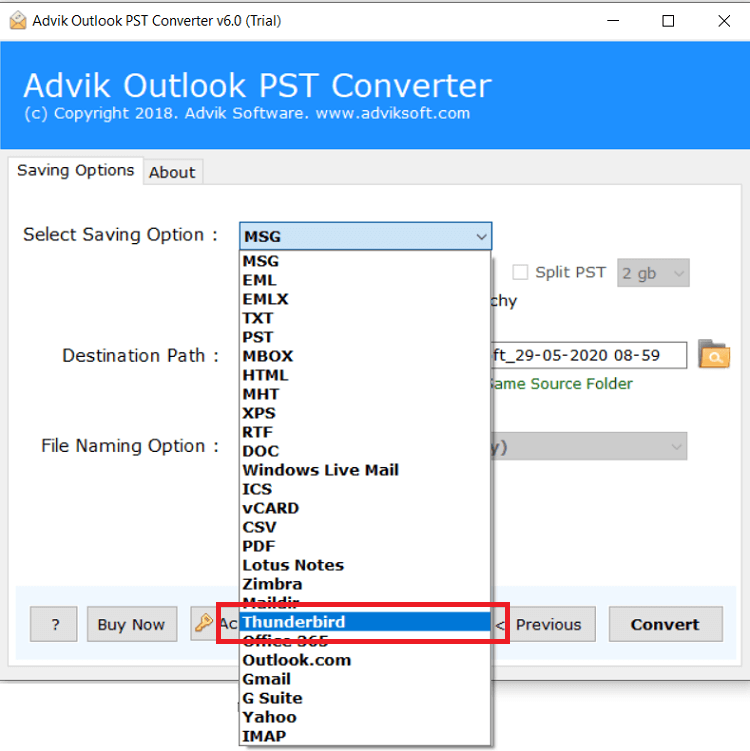This screenshot has height=751, width=750.
Task: Pick Windows Live Mail option
Action: 320,470
